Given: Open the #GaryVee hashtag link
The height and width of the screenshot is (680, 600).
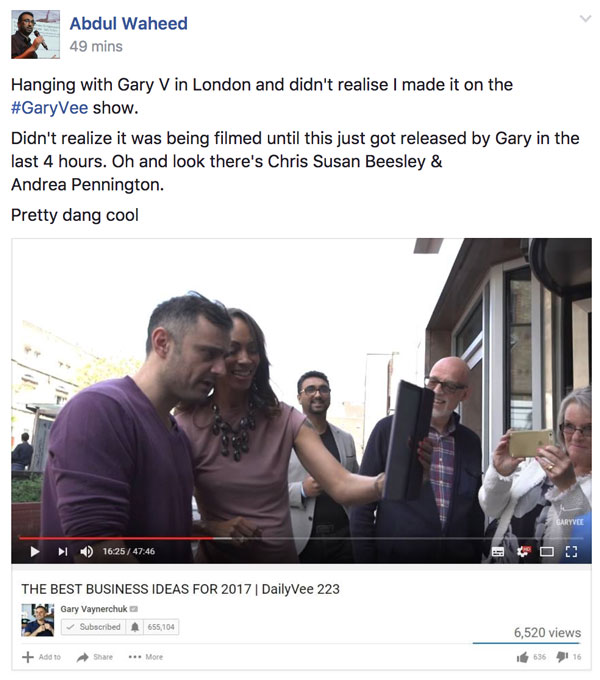Looking at the screenshot, I should pos(49,108).
